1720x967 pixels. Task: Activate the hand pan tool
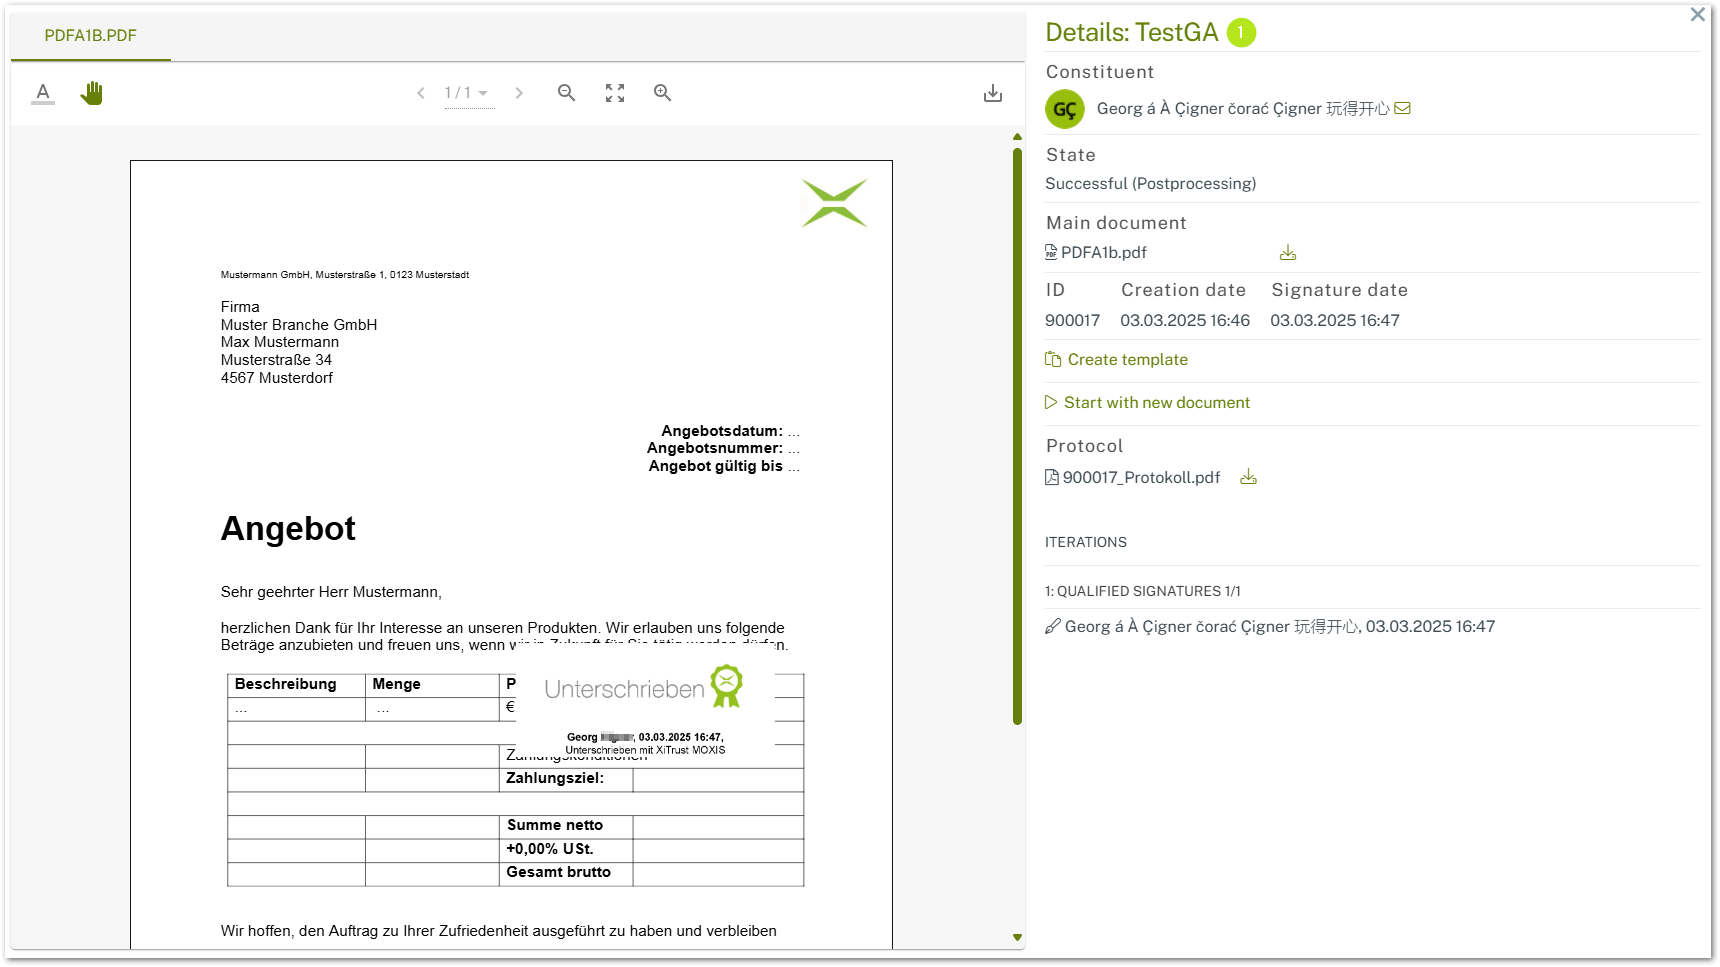pyautogui.click(x=92, y=93)
